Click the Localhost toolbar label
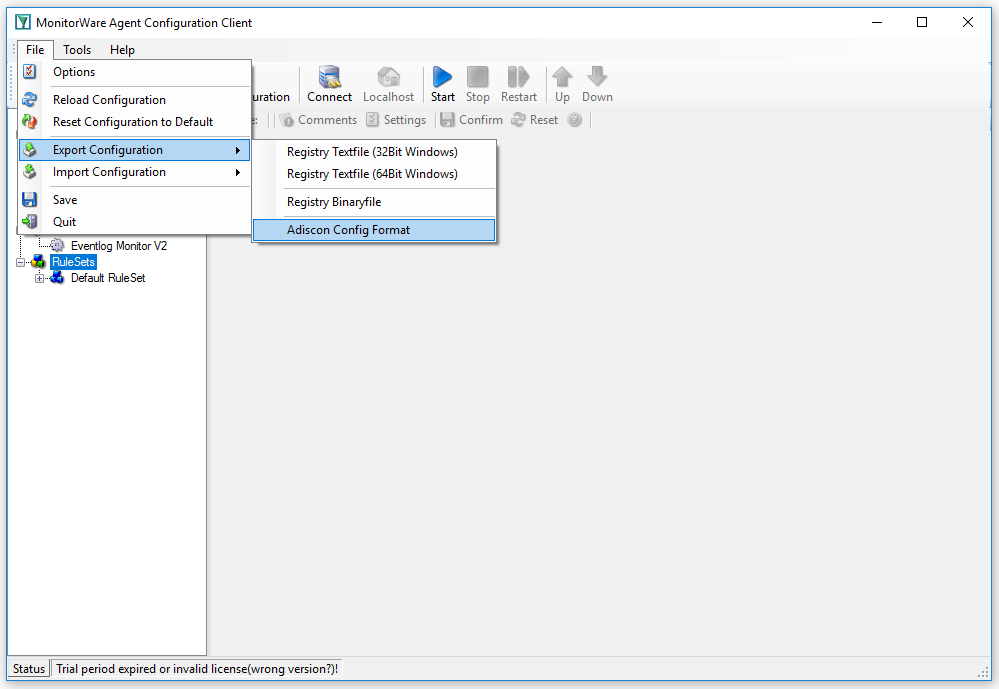The height and width of the screenshot is (689, 999). (389, 97)
